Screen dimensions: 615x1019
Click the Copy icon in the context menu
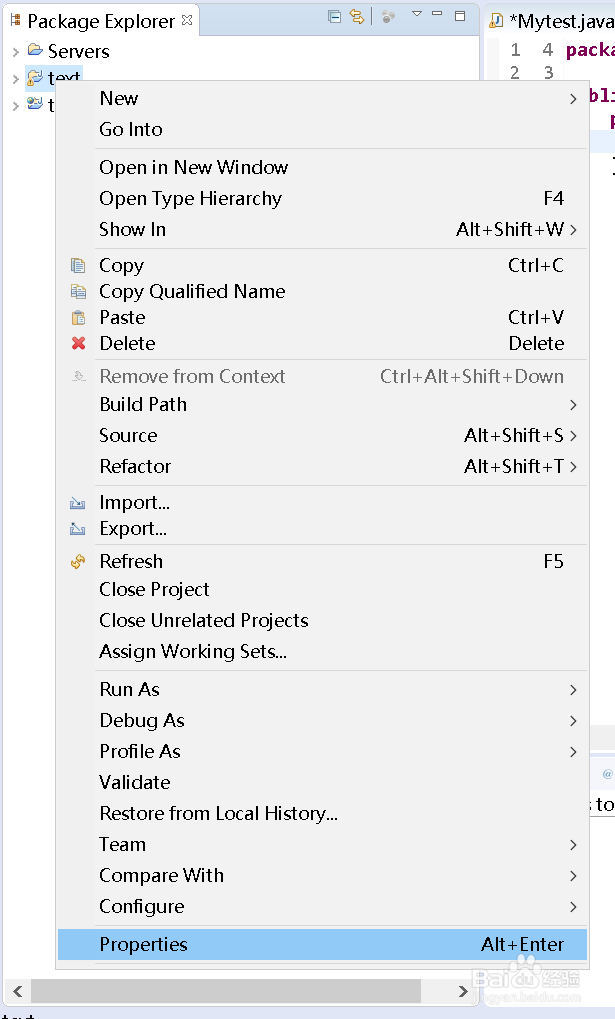point(78,265)
